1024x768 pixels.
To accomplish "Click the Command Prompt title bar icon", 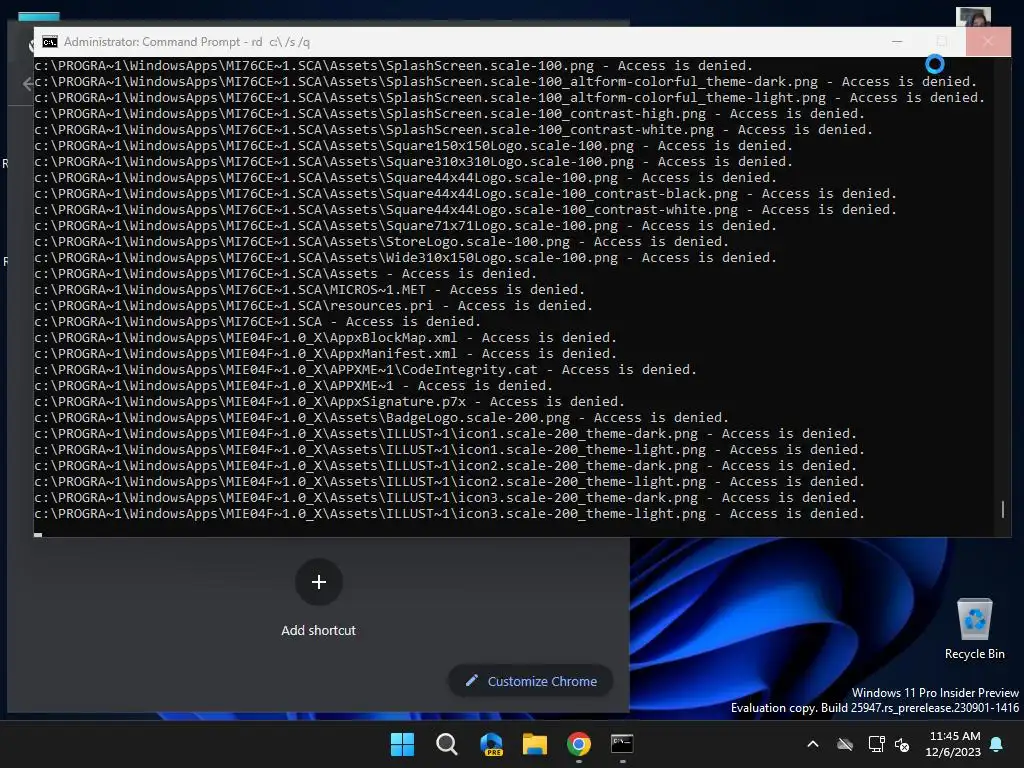I will (50, 42).
